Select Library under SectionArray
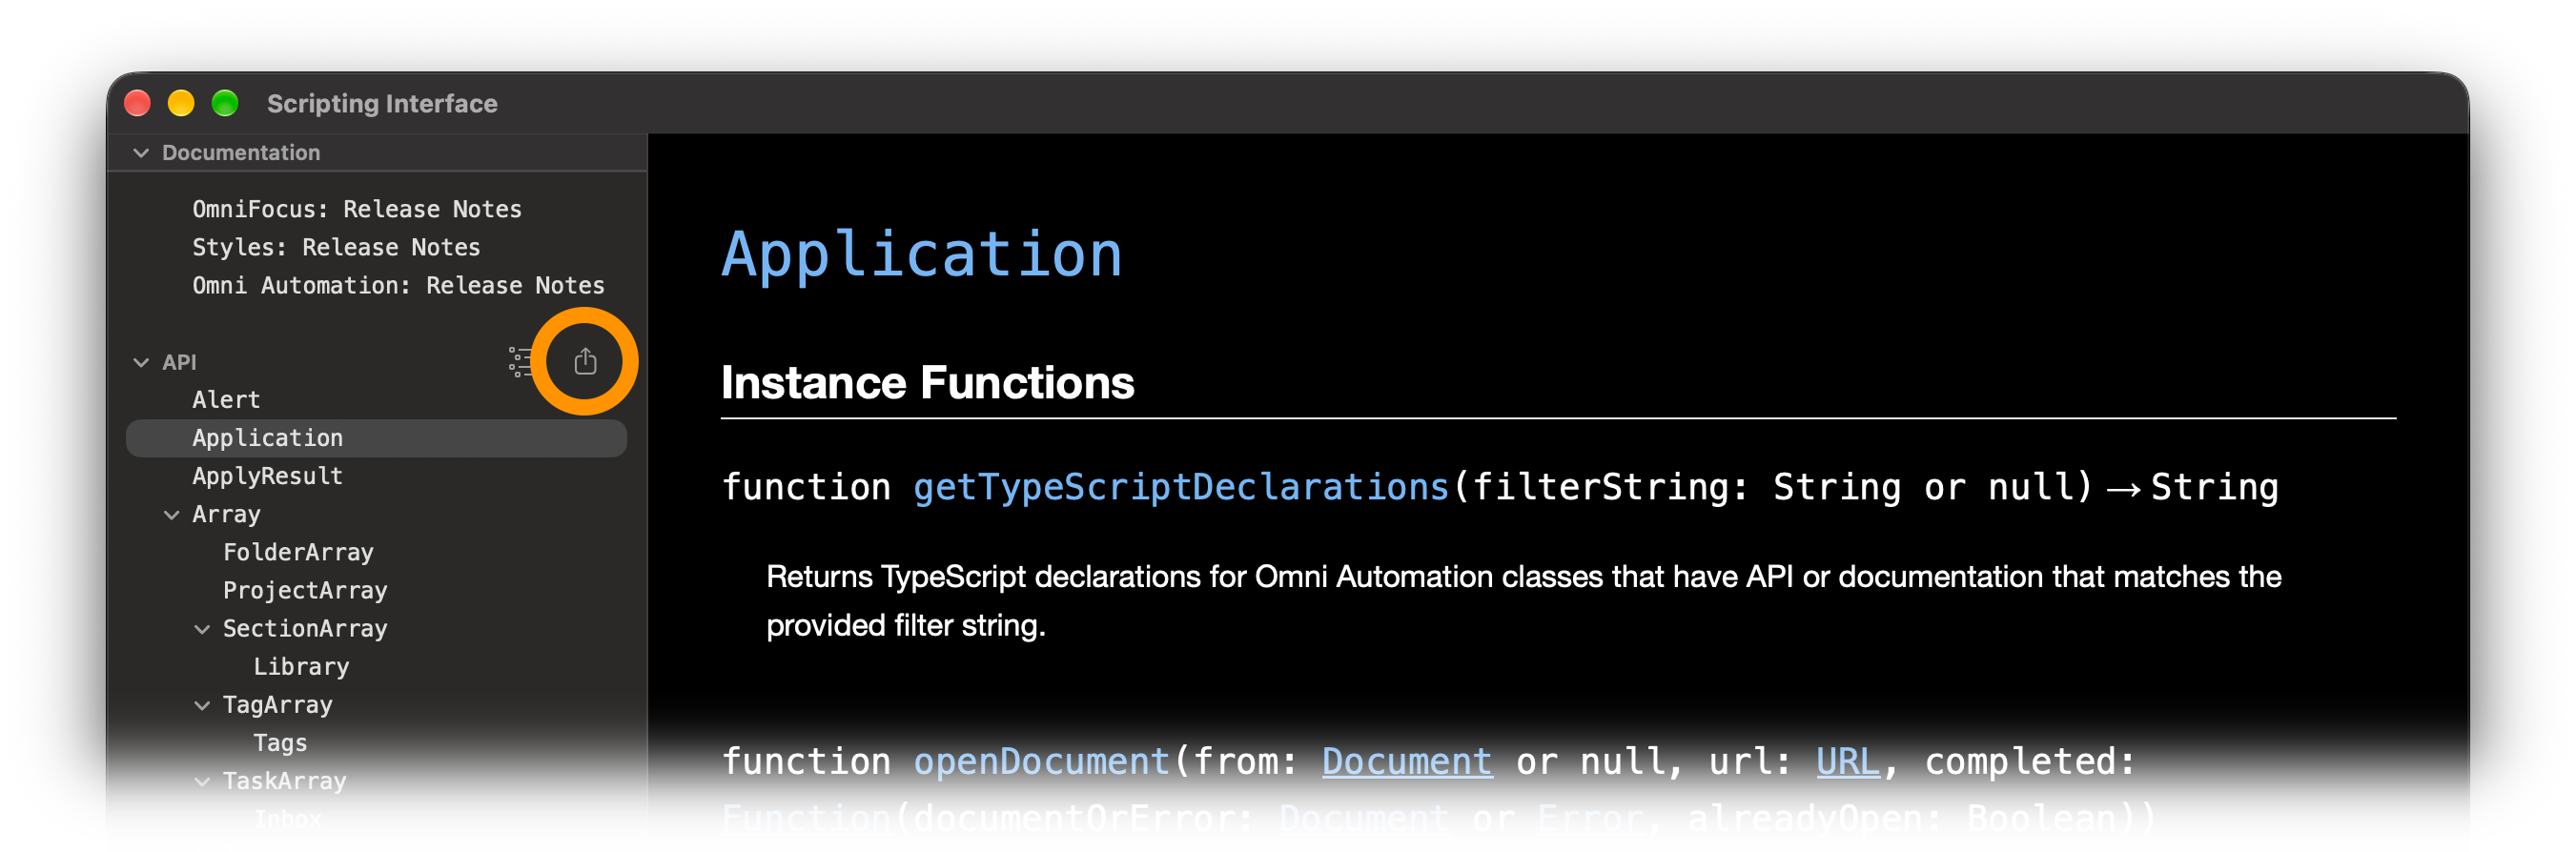 pos(301,666)
